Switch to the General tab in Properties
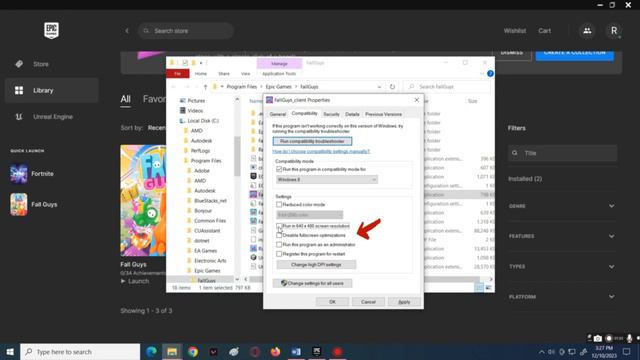Viewport: 640px width, 360px height. point(278,114)
